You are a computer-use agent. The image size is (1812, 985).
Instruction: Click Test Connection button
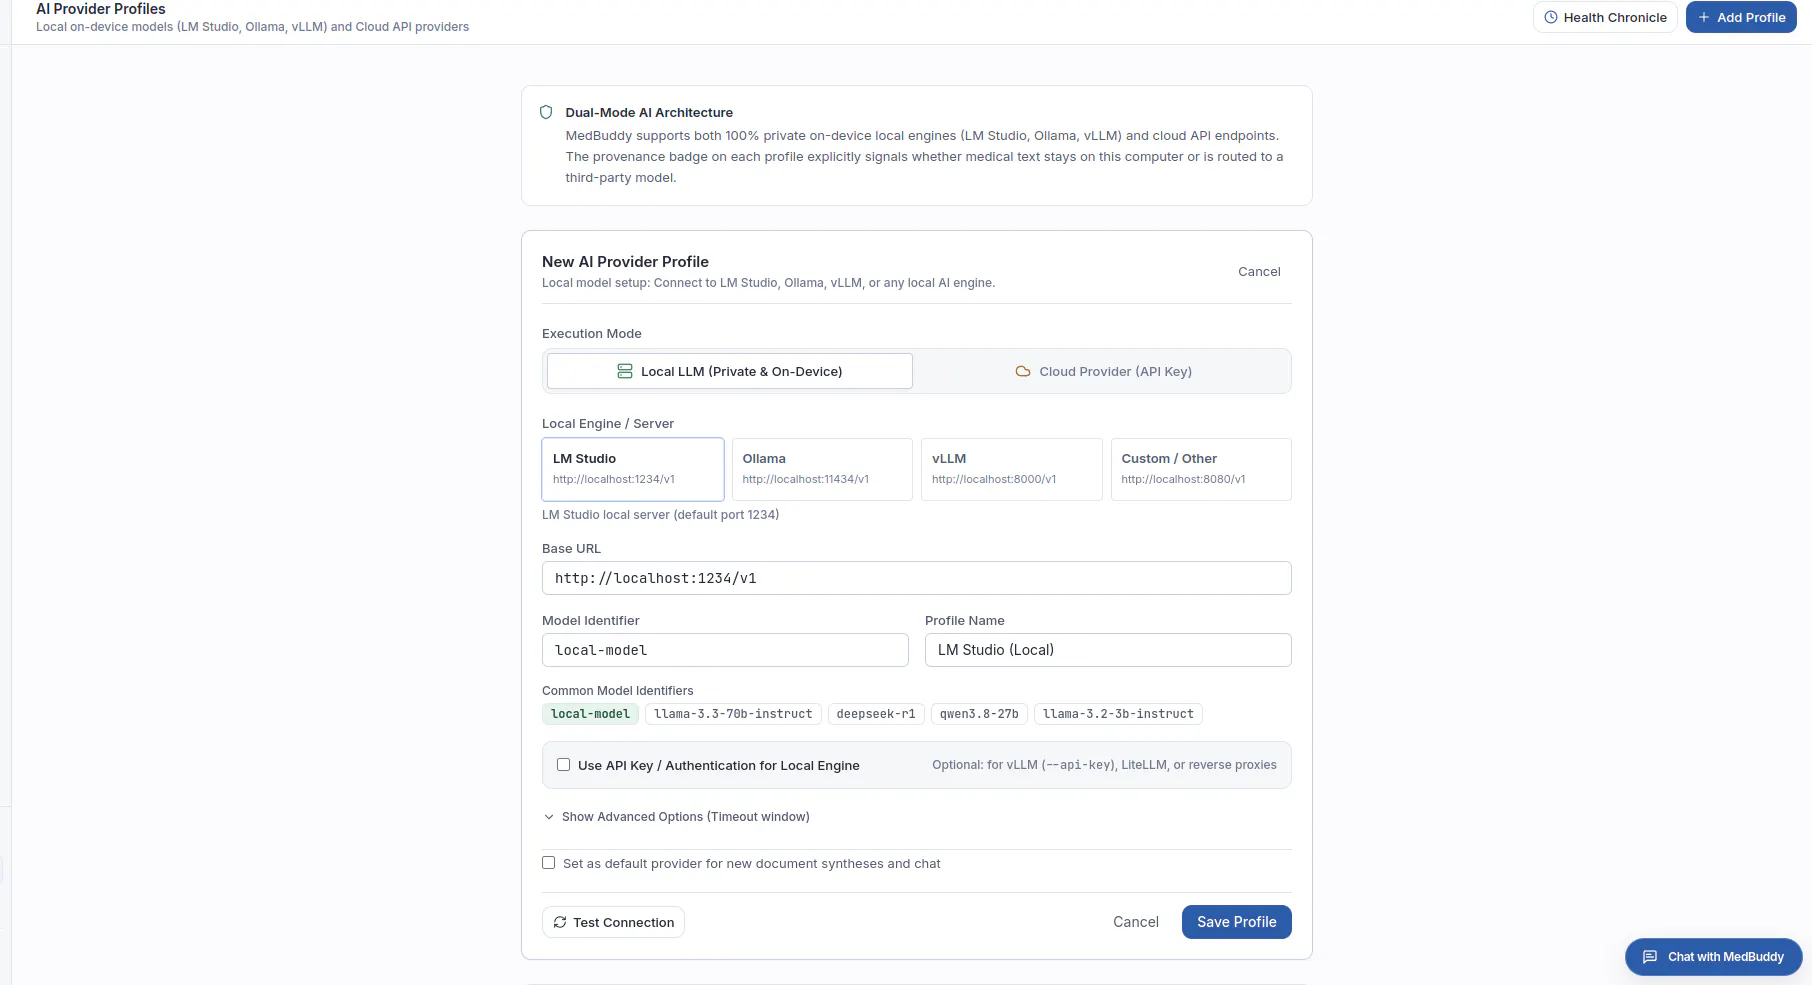(x=613, y=922)
